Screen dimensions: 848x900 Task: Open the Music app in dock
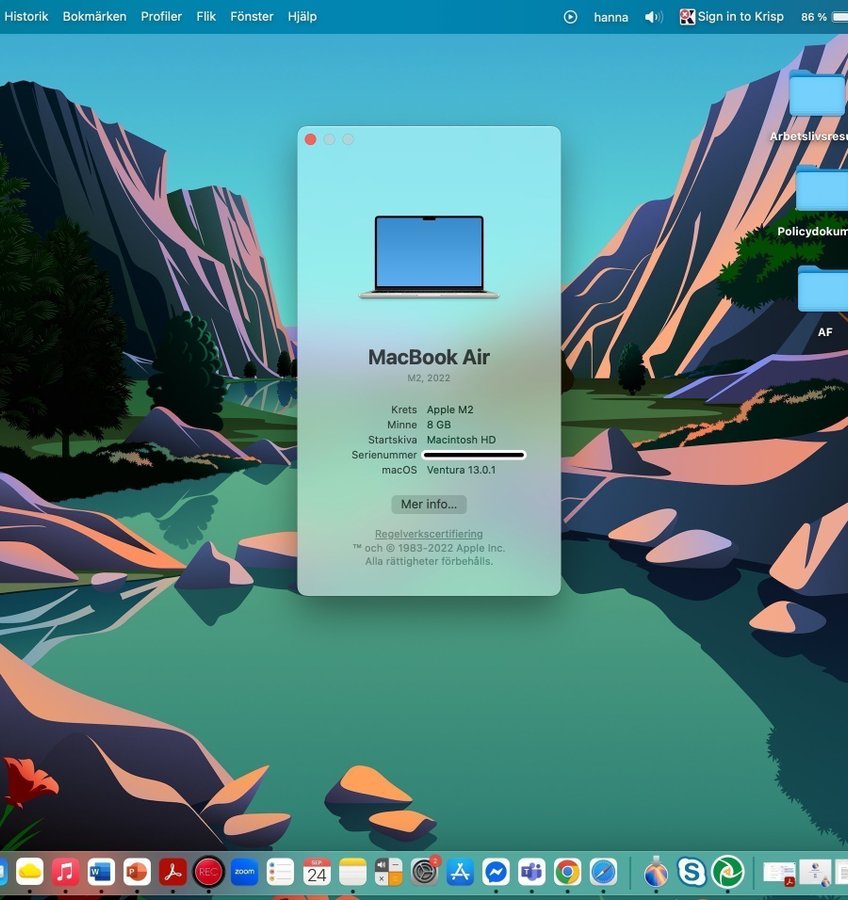tap(66, 872)
